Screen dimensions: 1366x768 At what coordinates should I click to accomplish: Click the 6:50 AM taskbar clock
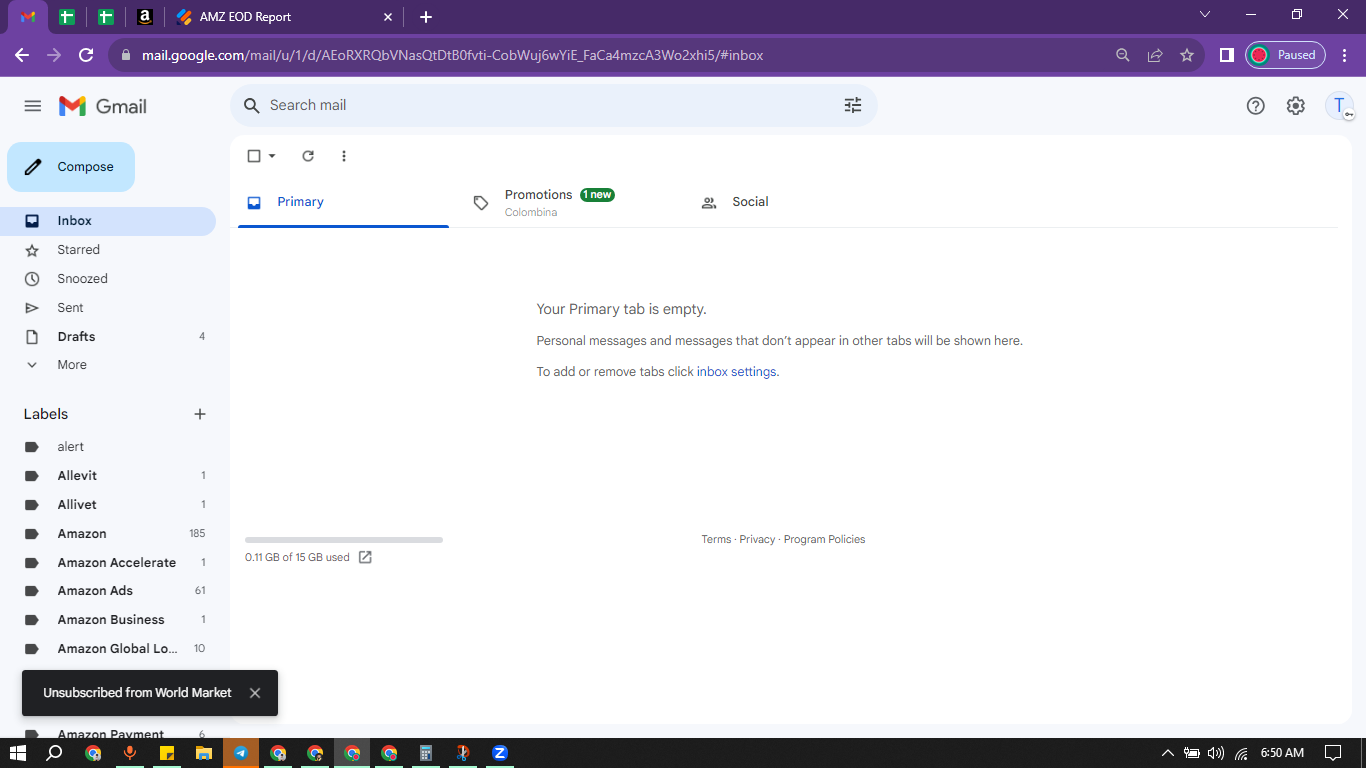coord(1282,753)
